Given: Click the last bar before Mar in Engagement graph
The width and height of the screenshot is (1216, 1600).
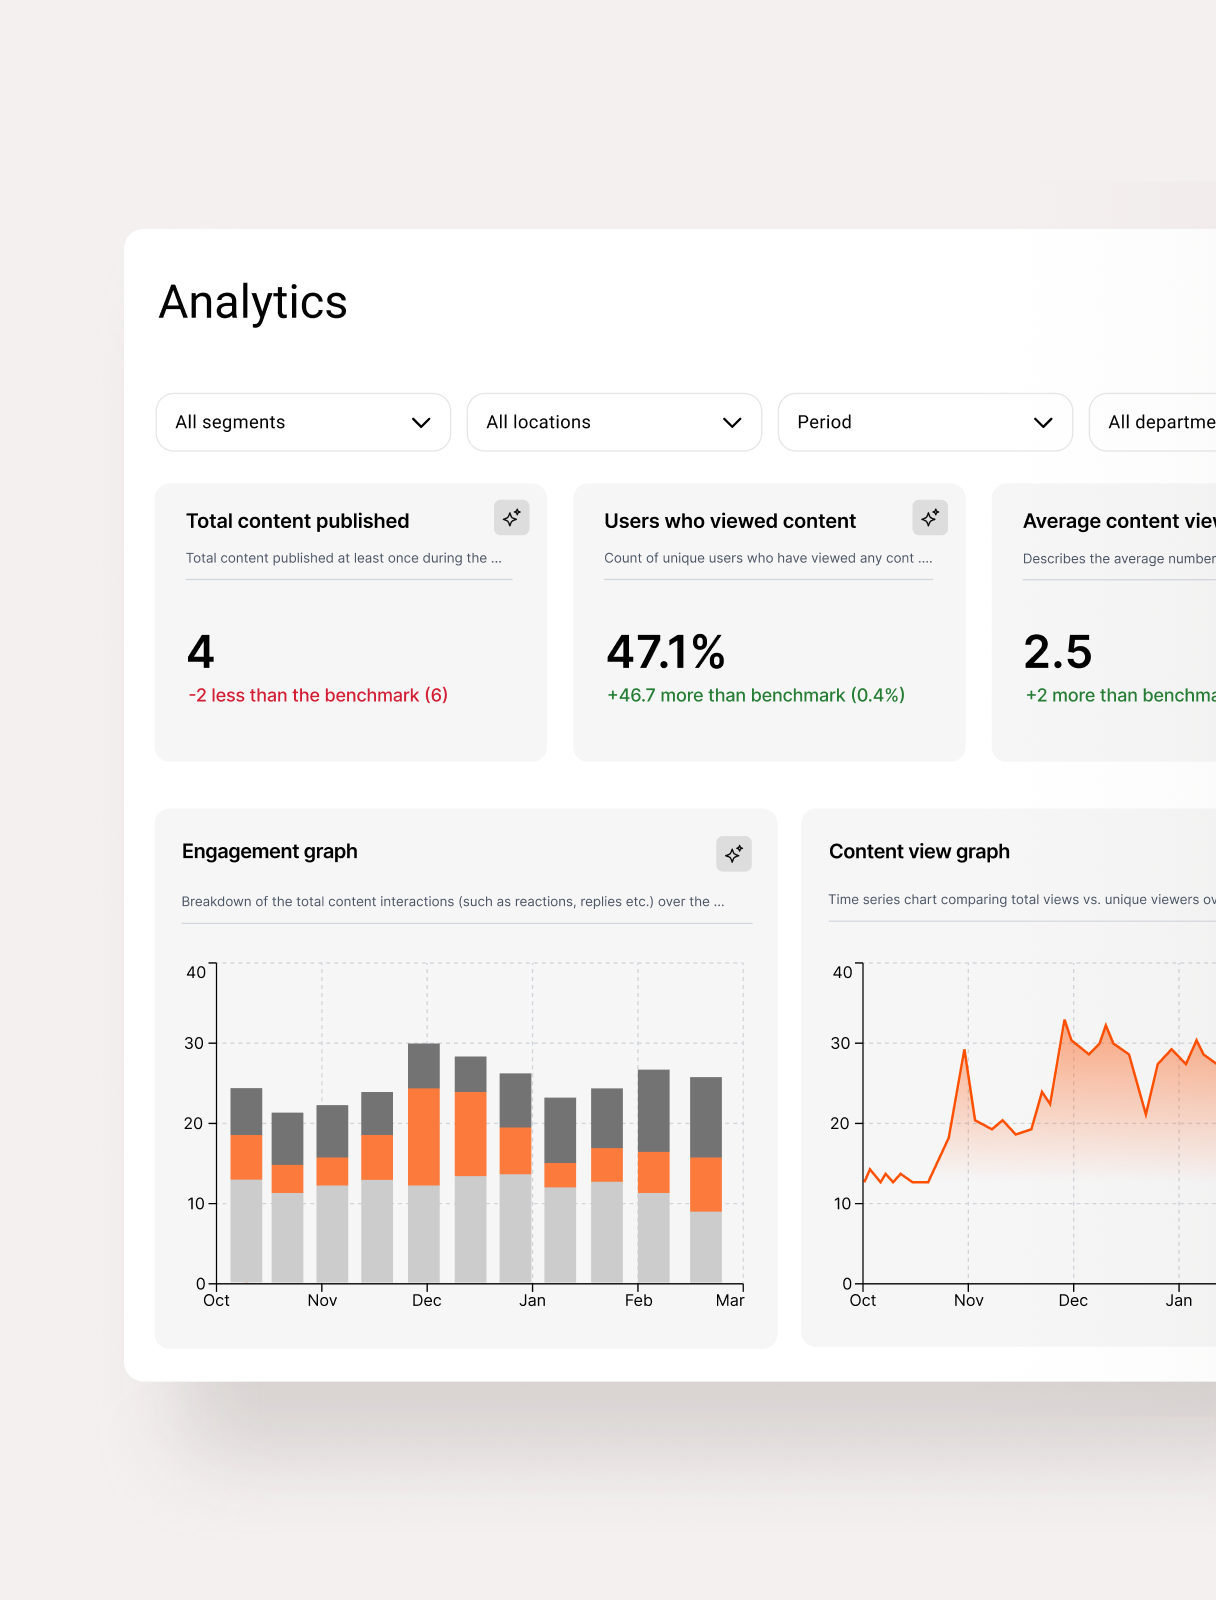Looking at the screenshot, I should 706,1180.
